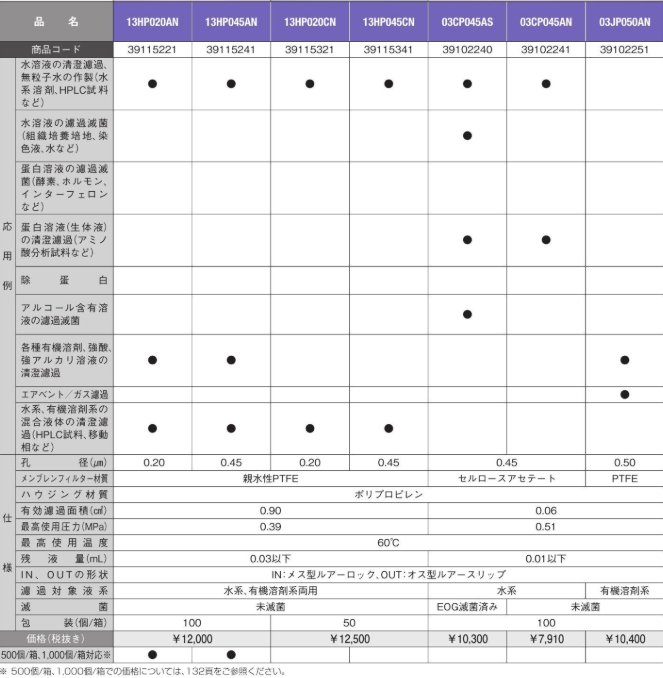Click the EOG滅菌済み sterilization cell
663x678 pixels.
(x=467, y=606)
